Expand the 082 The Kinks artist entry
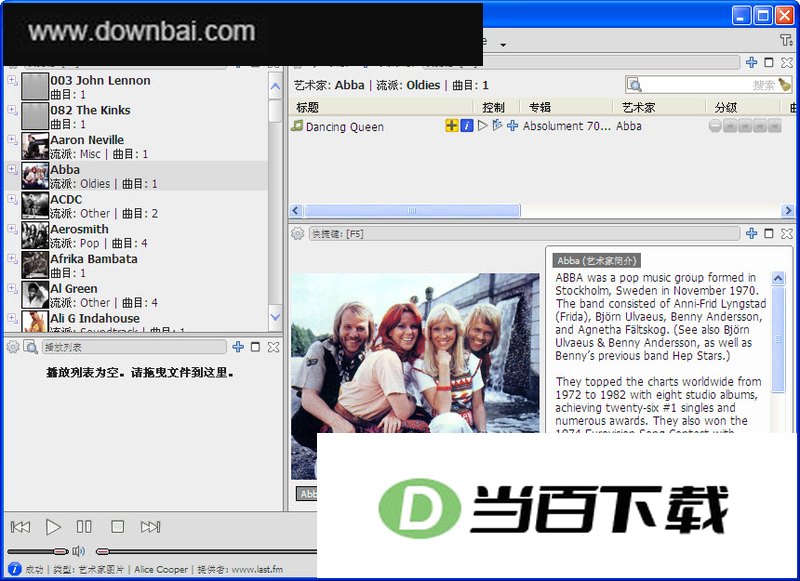800x581 pixels. (12, 110)
